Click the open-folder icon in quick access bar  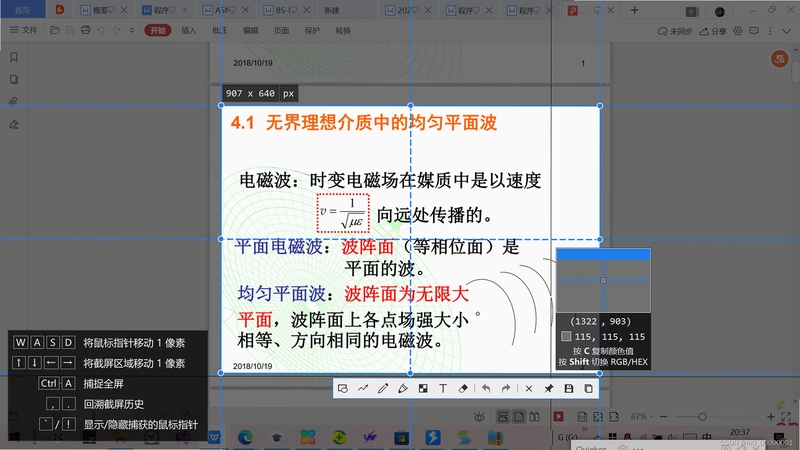[x=55, y=31]
